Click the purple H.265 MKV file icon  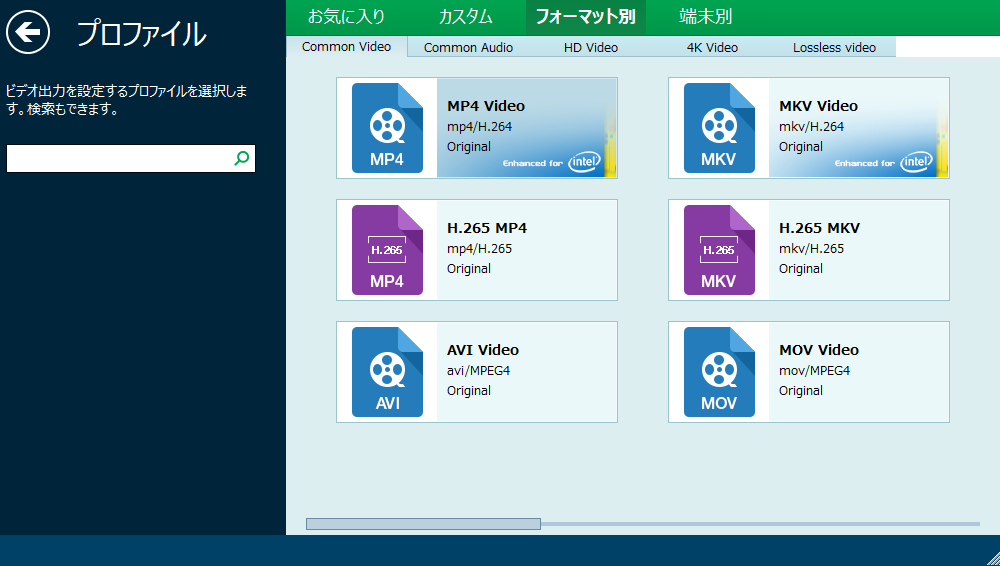click(x=719, y=250)
